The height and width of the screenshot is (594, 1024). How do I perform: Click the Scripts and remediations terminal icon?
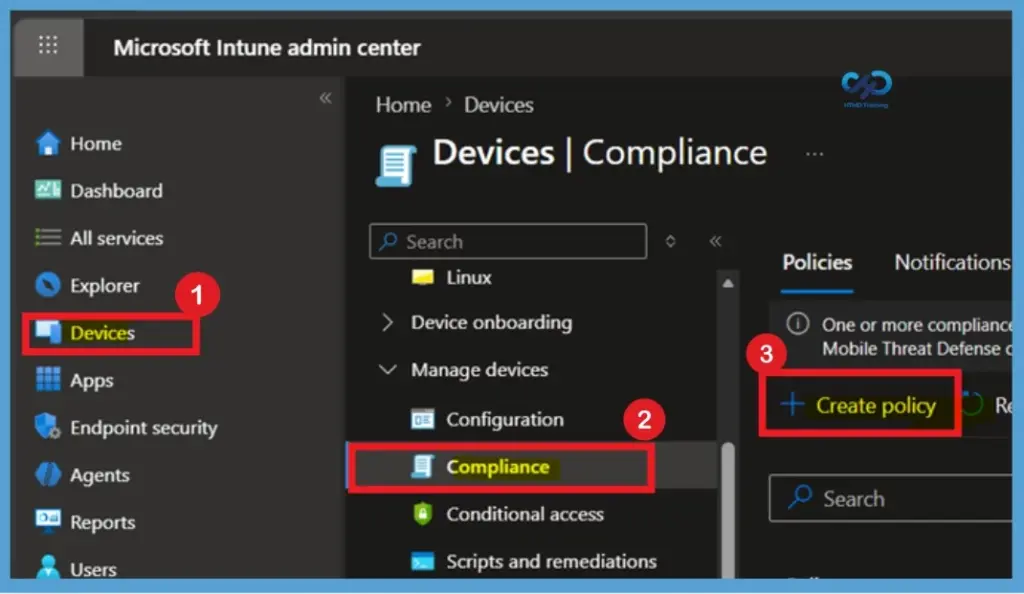coord(423,561)
